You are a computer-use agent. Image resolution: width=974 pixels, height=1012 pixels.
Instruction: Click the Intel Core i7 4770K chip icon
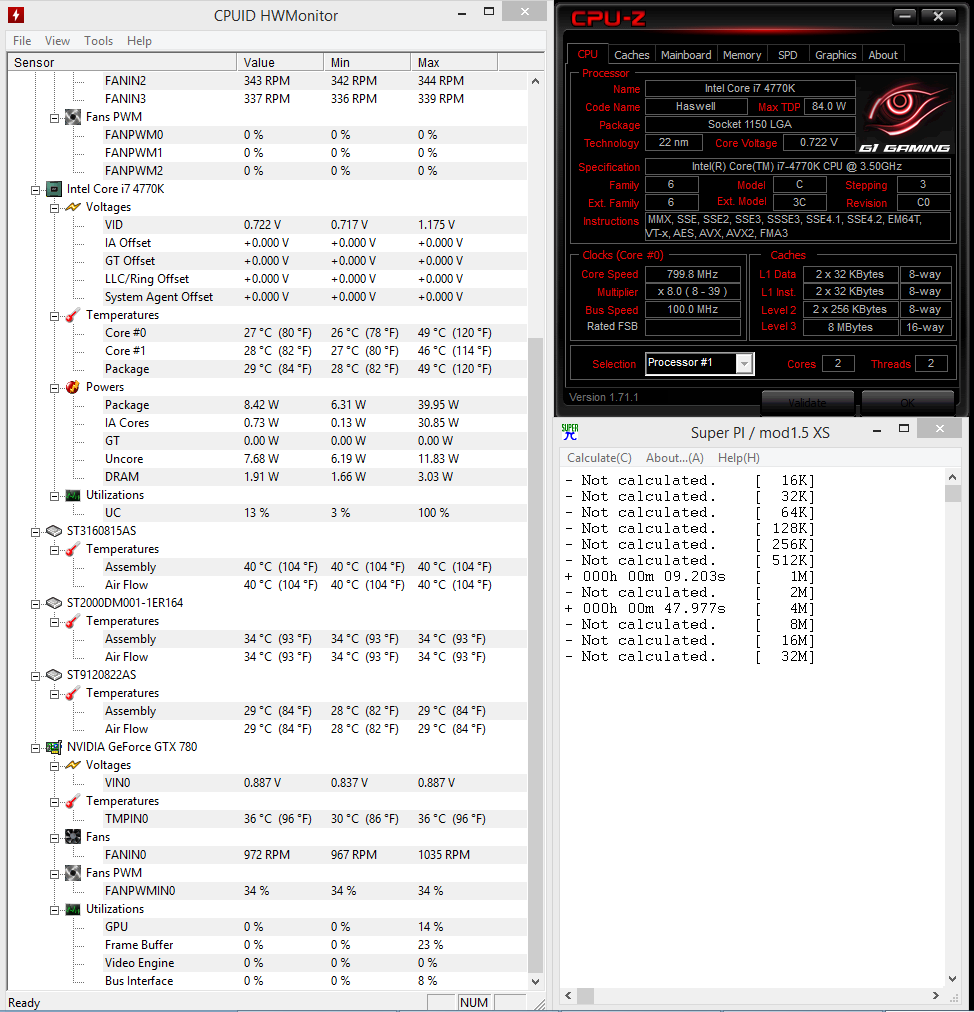(54, 189)
